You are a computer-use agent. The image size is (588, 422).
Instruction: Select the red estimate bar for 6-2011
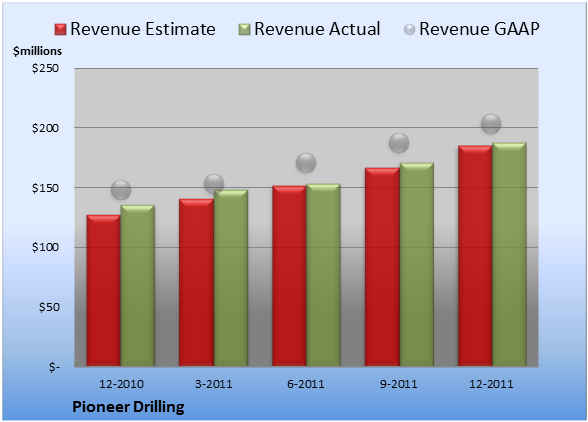(x=289, y=276)
